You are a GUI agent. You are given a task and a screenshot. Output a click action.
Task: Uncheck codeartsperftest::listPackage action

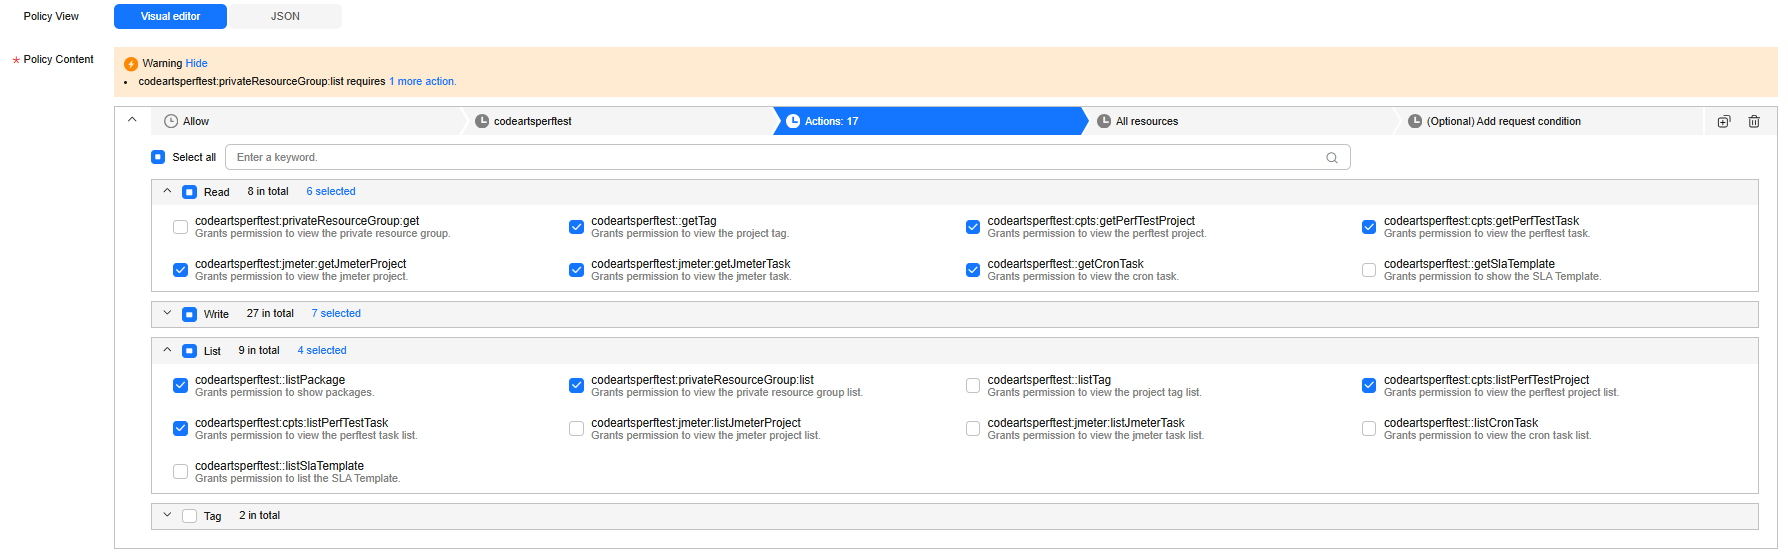coord(180,386)
